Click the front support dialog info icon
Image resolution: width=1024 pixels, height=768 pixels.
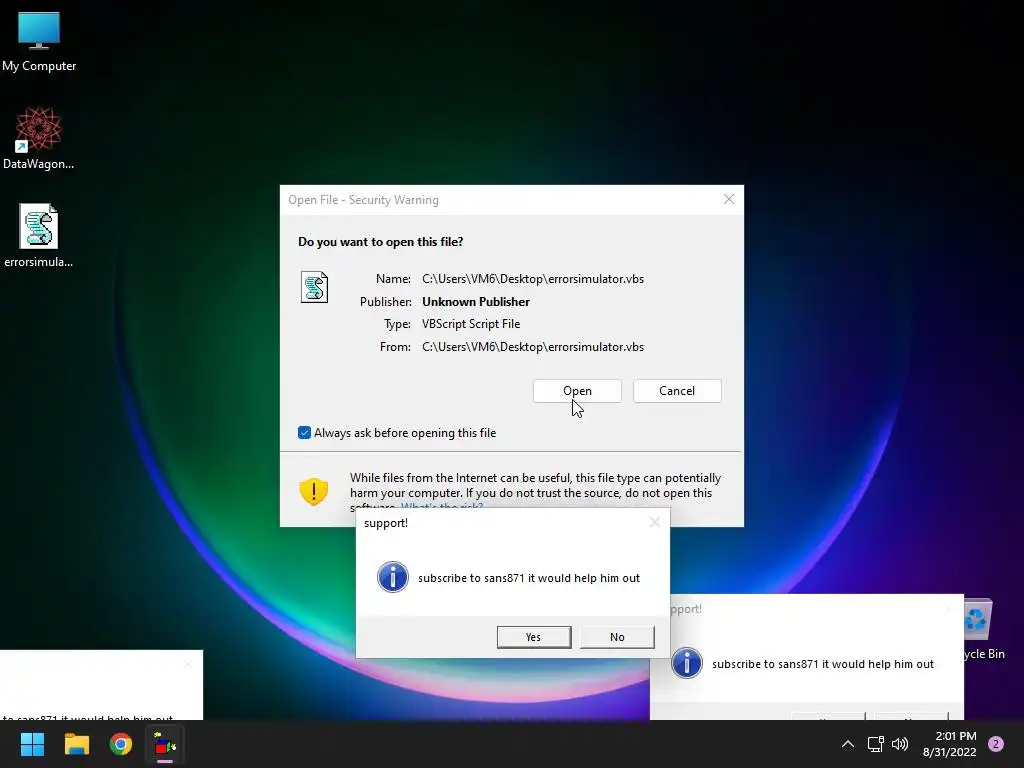(x=392, y=577)
